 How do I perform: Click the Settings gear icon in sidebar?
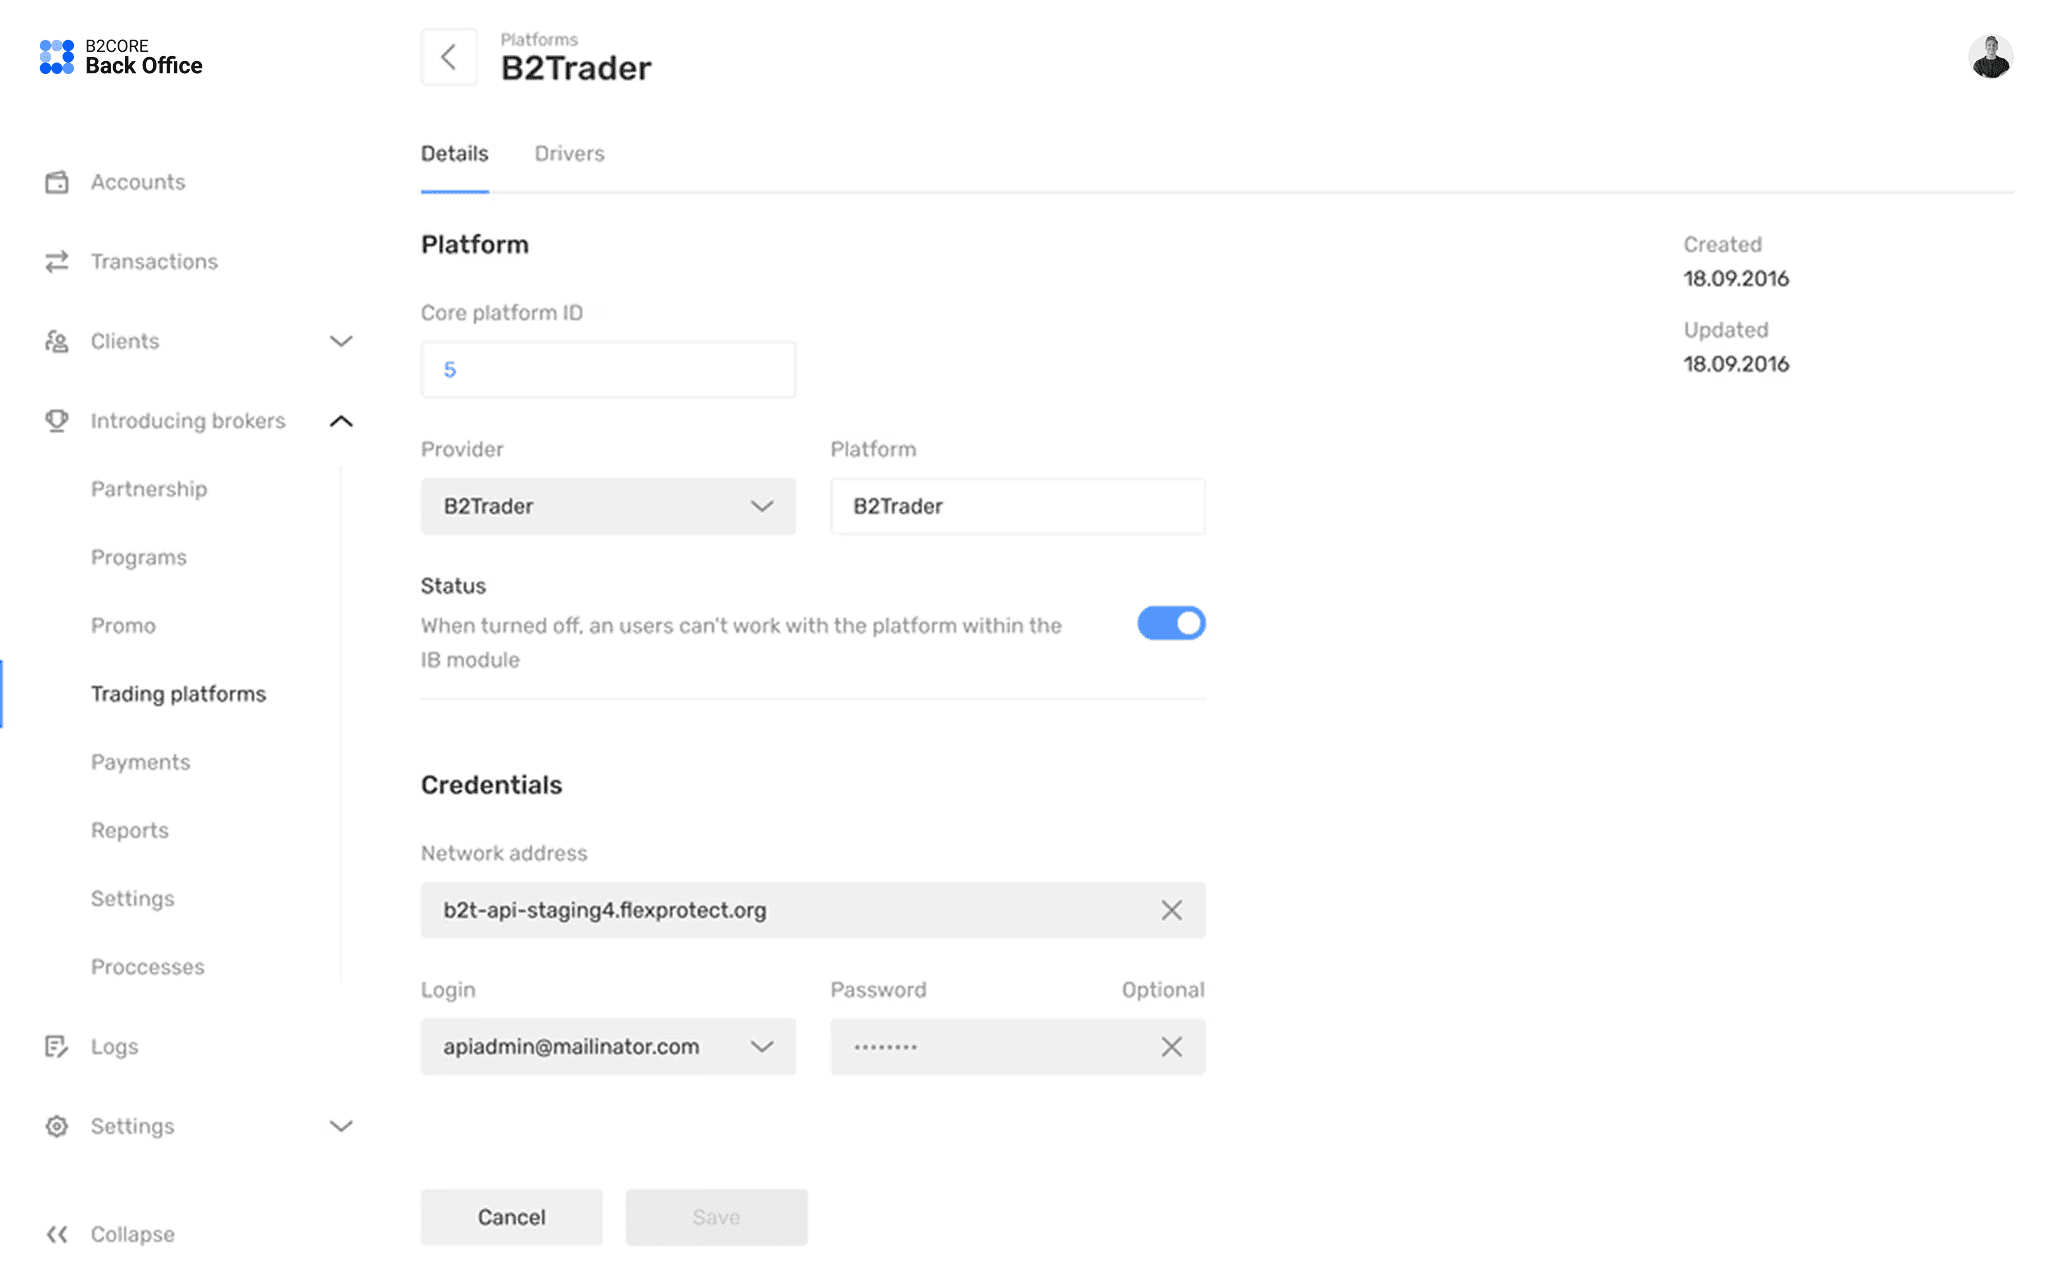tap(57, 1126)
